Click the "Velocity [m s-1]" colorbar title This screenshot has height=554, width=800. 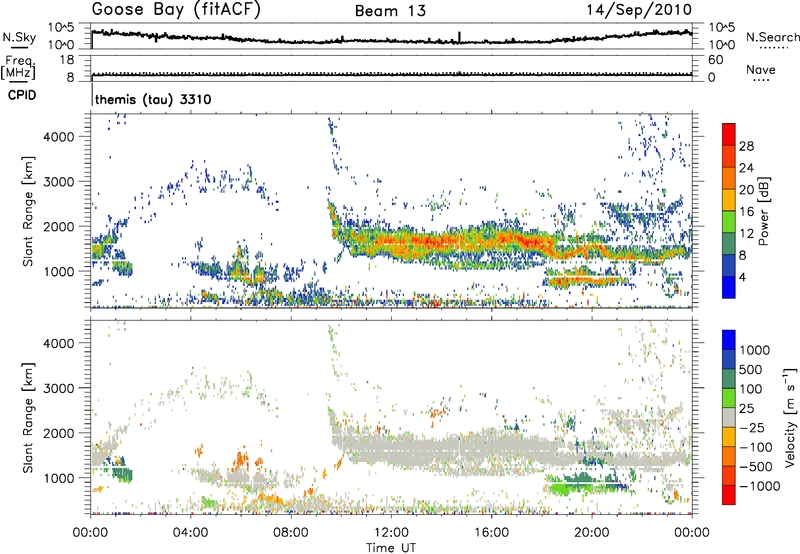790,417
